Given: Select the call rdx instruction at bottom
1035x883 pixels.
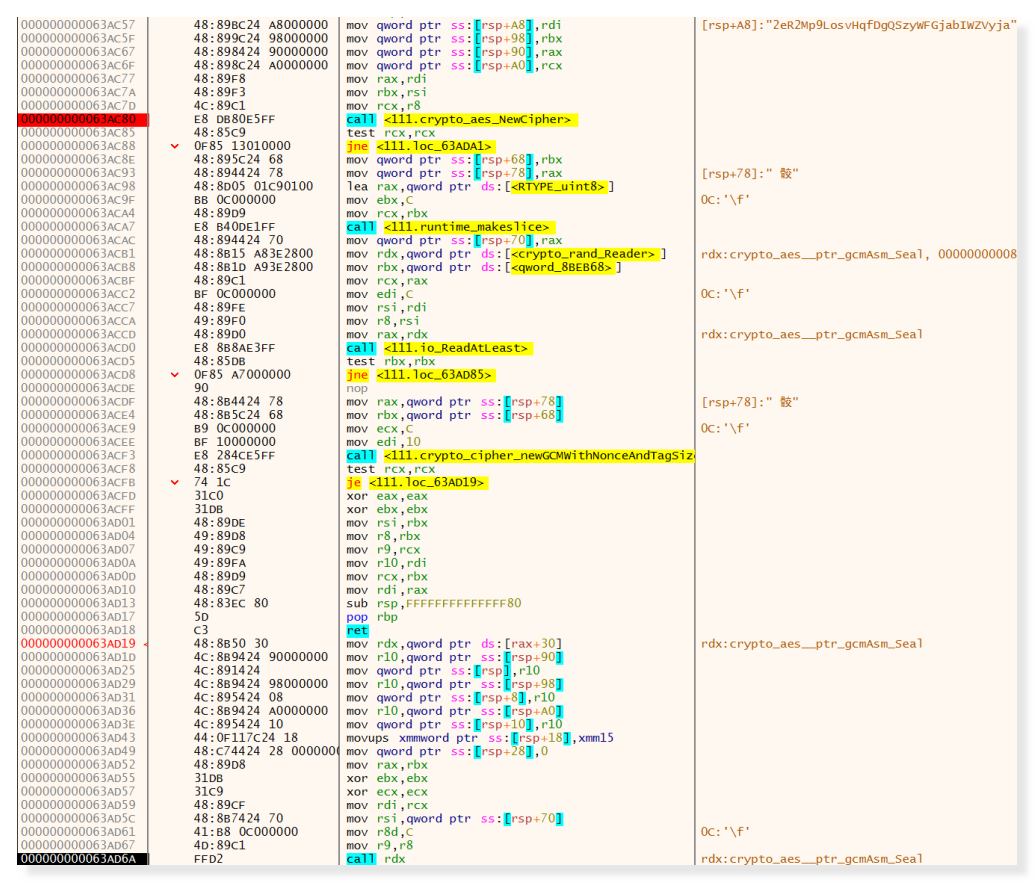Looking at the screenshot, I should [369, 858].
